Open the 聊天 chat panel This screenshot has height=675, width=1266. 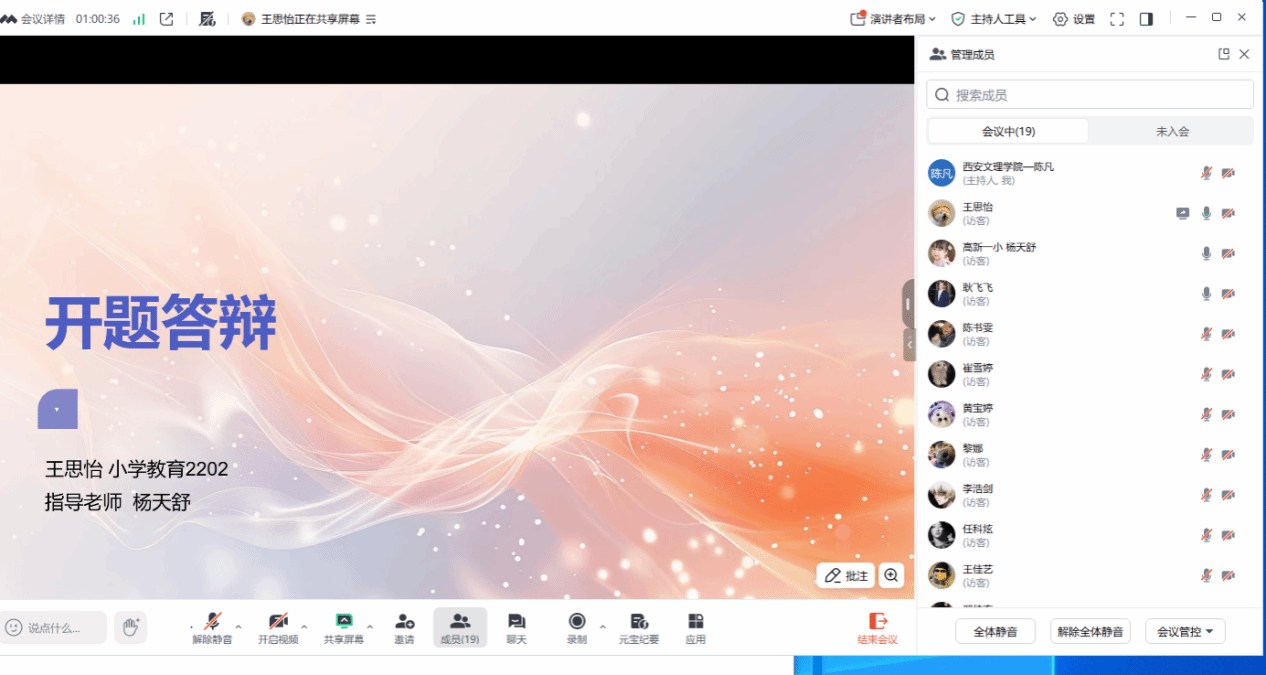click(516, 622)
